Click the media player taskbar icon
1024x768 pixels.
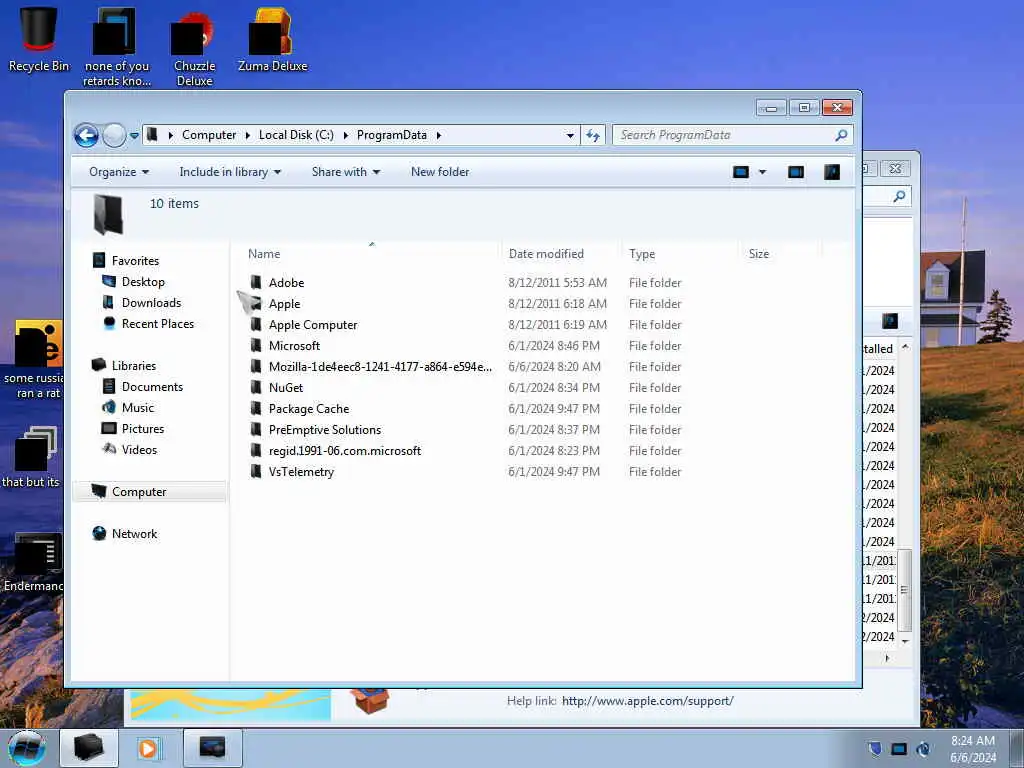(148, 748)
